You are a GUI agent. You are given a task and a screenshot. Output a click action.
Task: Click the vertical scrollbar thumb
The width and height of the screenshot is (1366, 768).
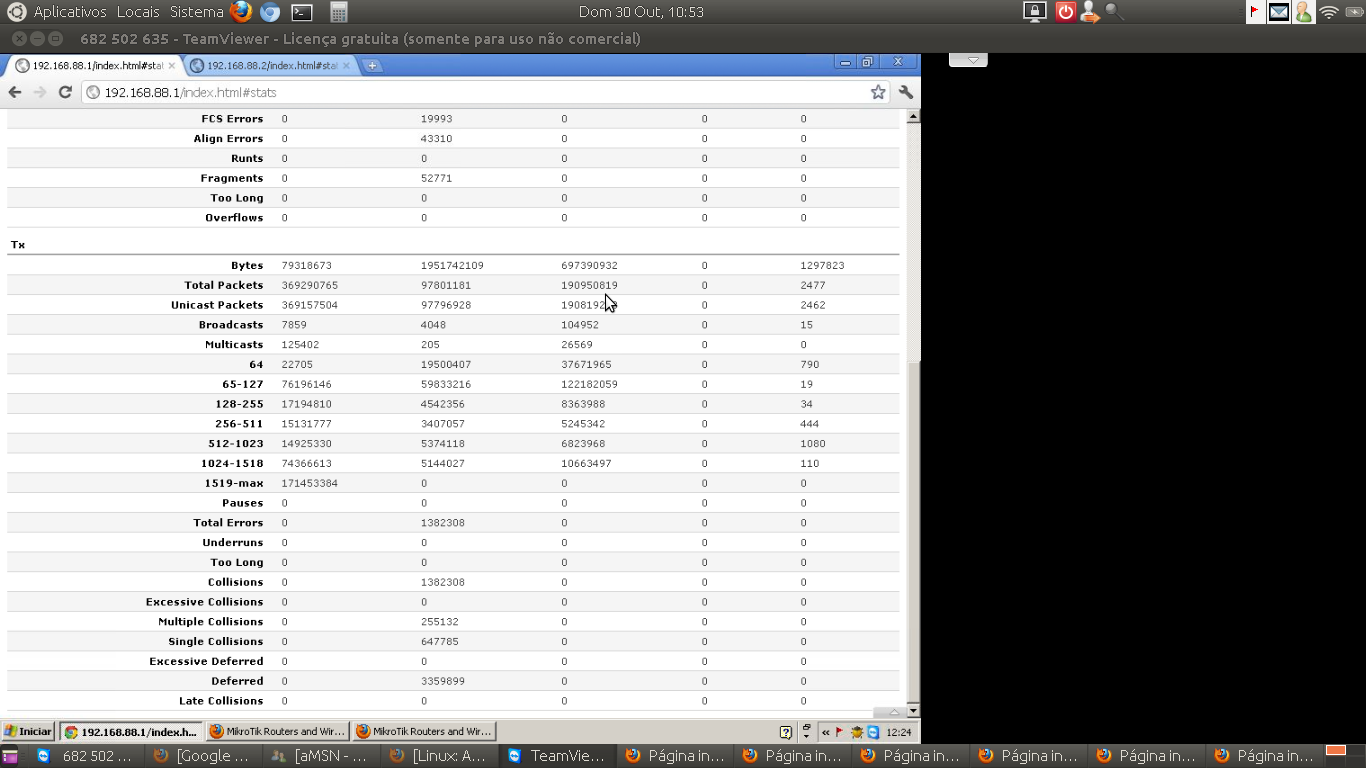pyautogui.click(x=913, y=530)
